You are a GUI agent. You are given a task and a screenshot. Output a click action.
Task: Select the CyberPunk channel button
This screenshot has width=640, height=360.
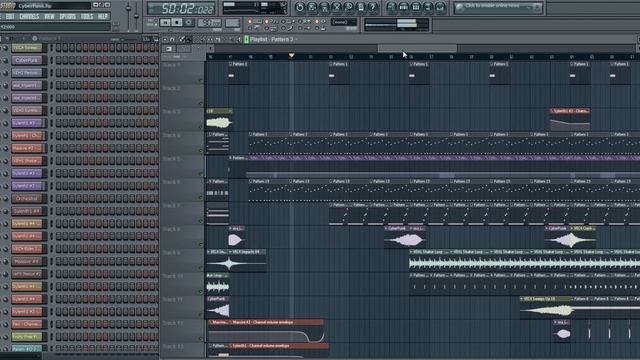tap(27, 60)
